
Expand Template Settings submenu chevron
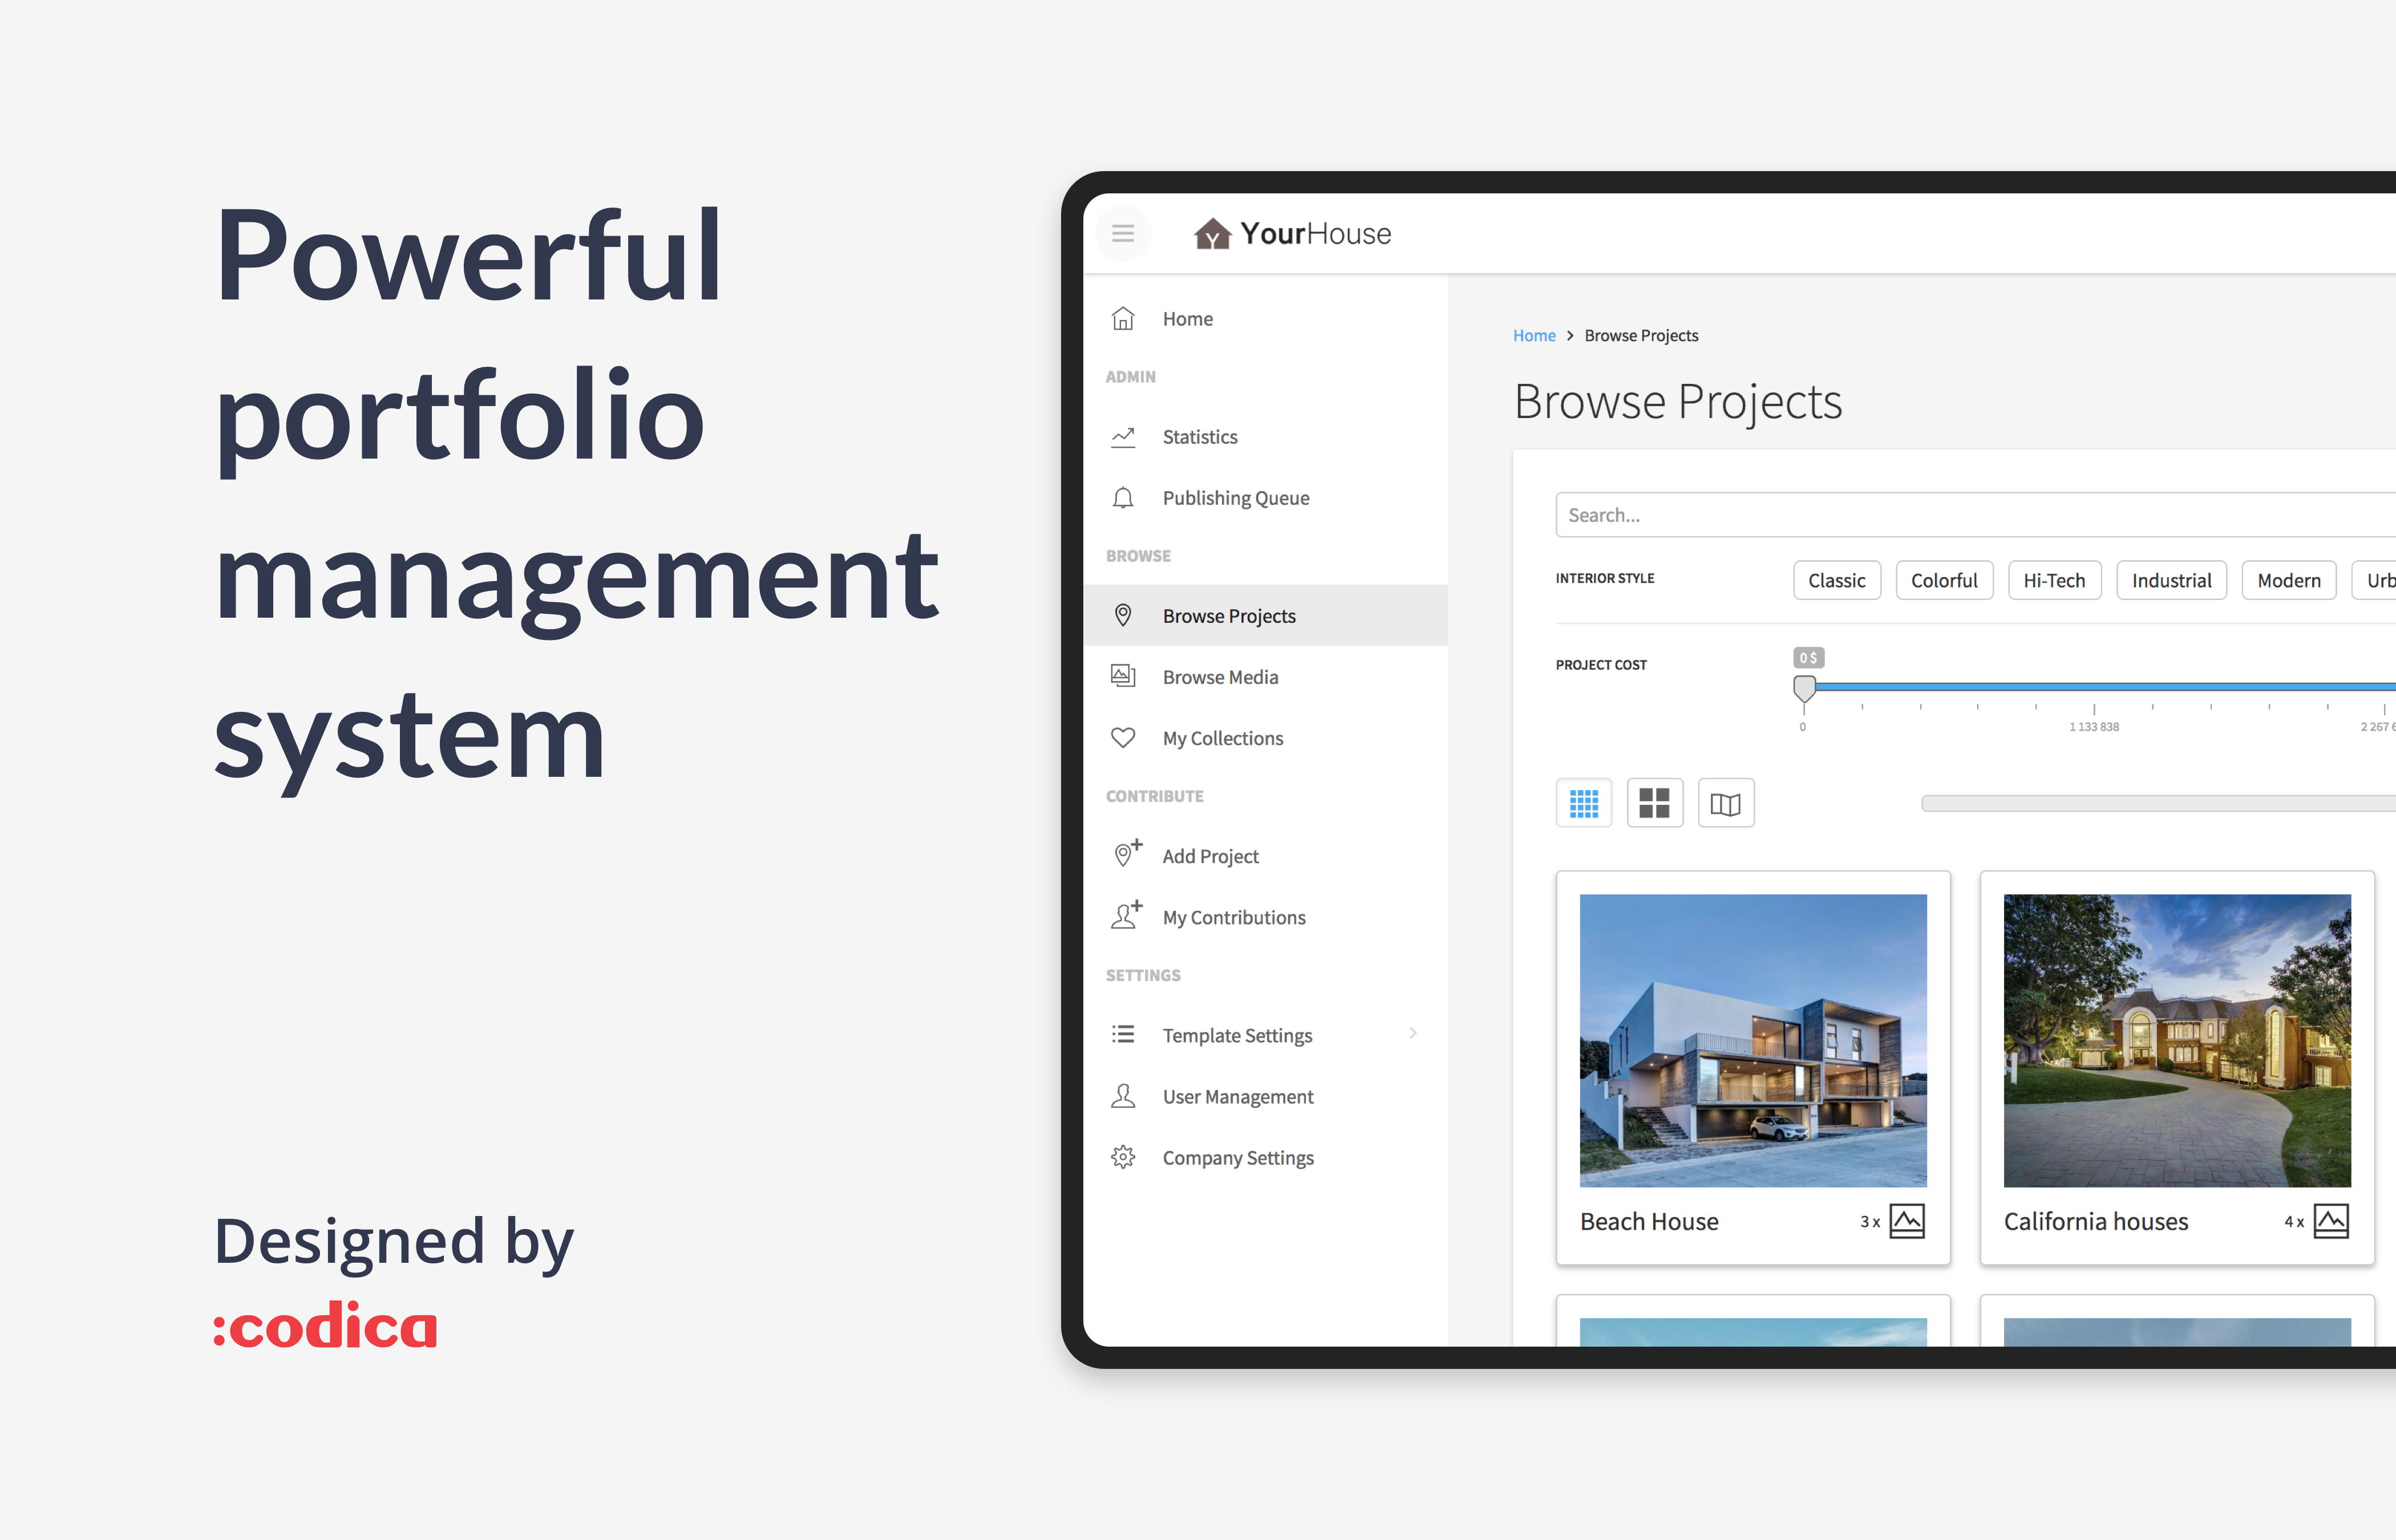coord(1412,1033)
